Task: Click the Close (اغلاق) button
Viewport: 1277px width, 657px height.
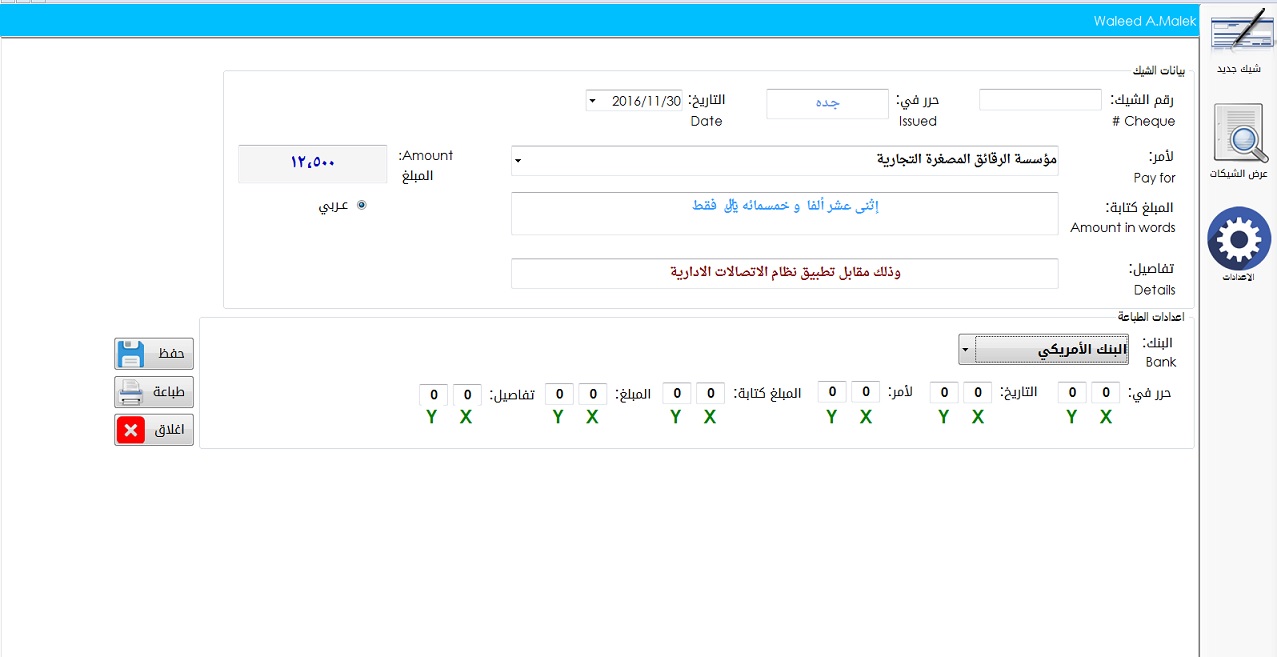Action: click(x=154, y=430)
